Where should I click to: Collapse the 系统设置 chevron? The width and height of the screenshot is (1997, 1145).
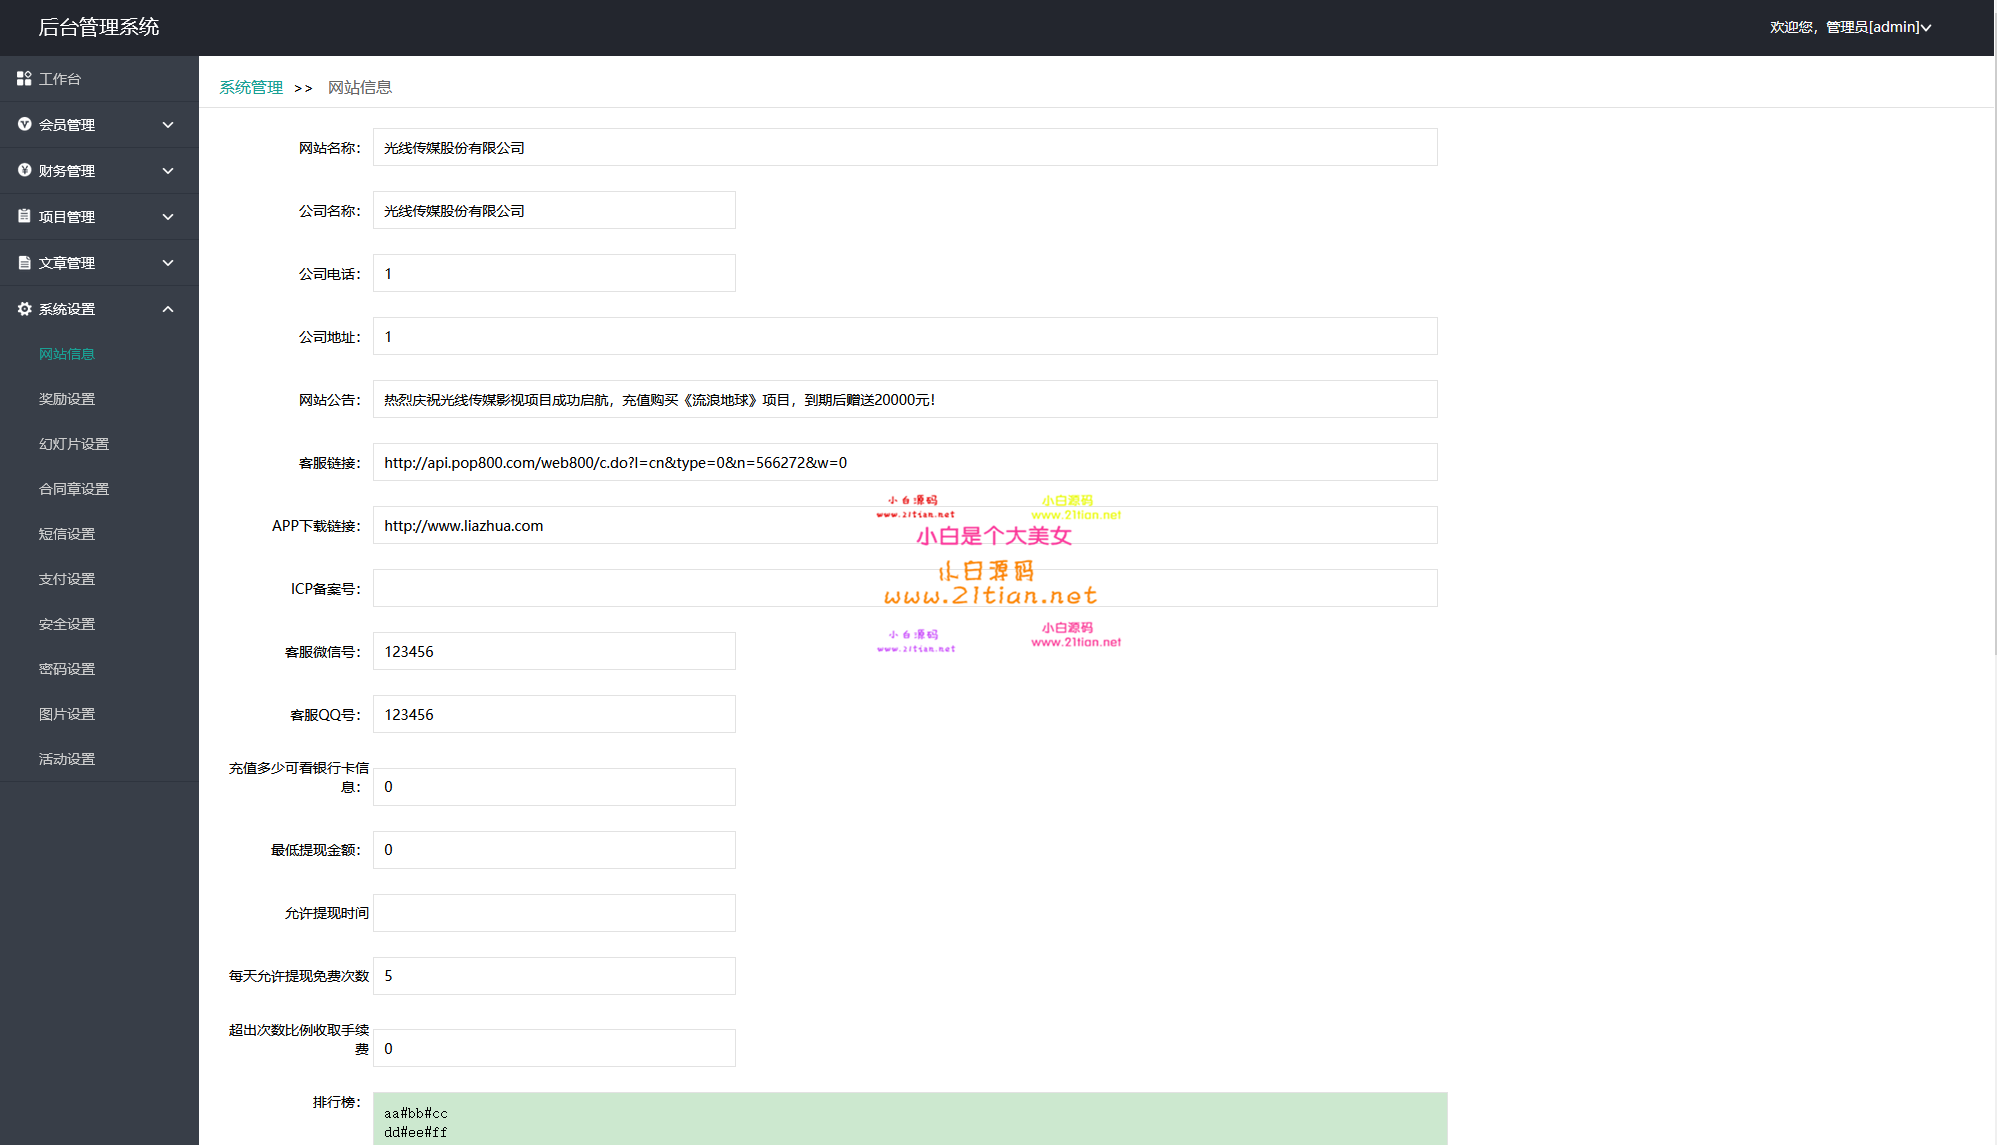168,309
